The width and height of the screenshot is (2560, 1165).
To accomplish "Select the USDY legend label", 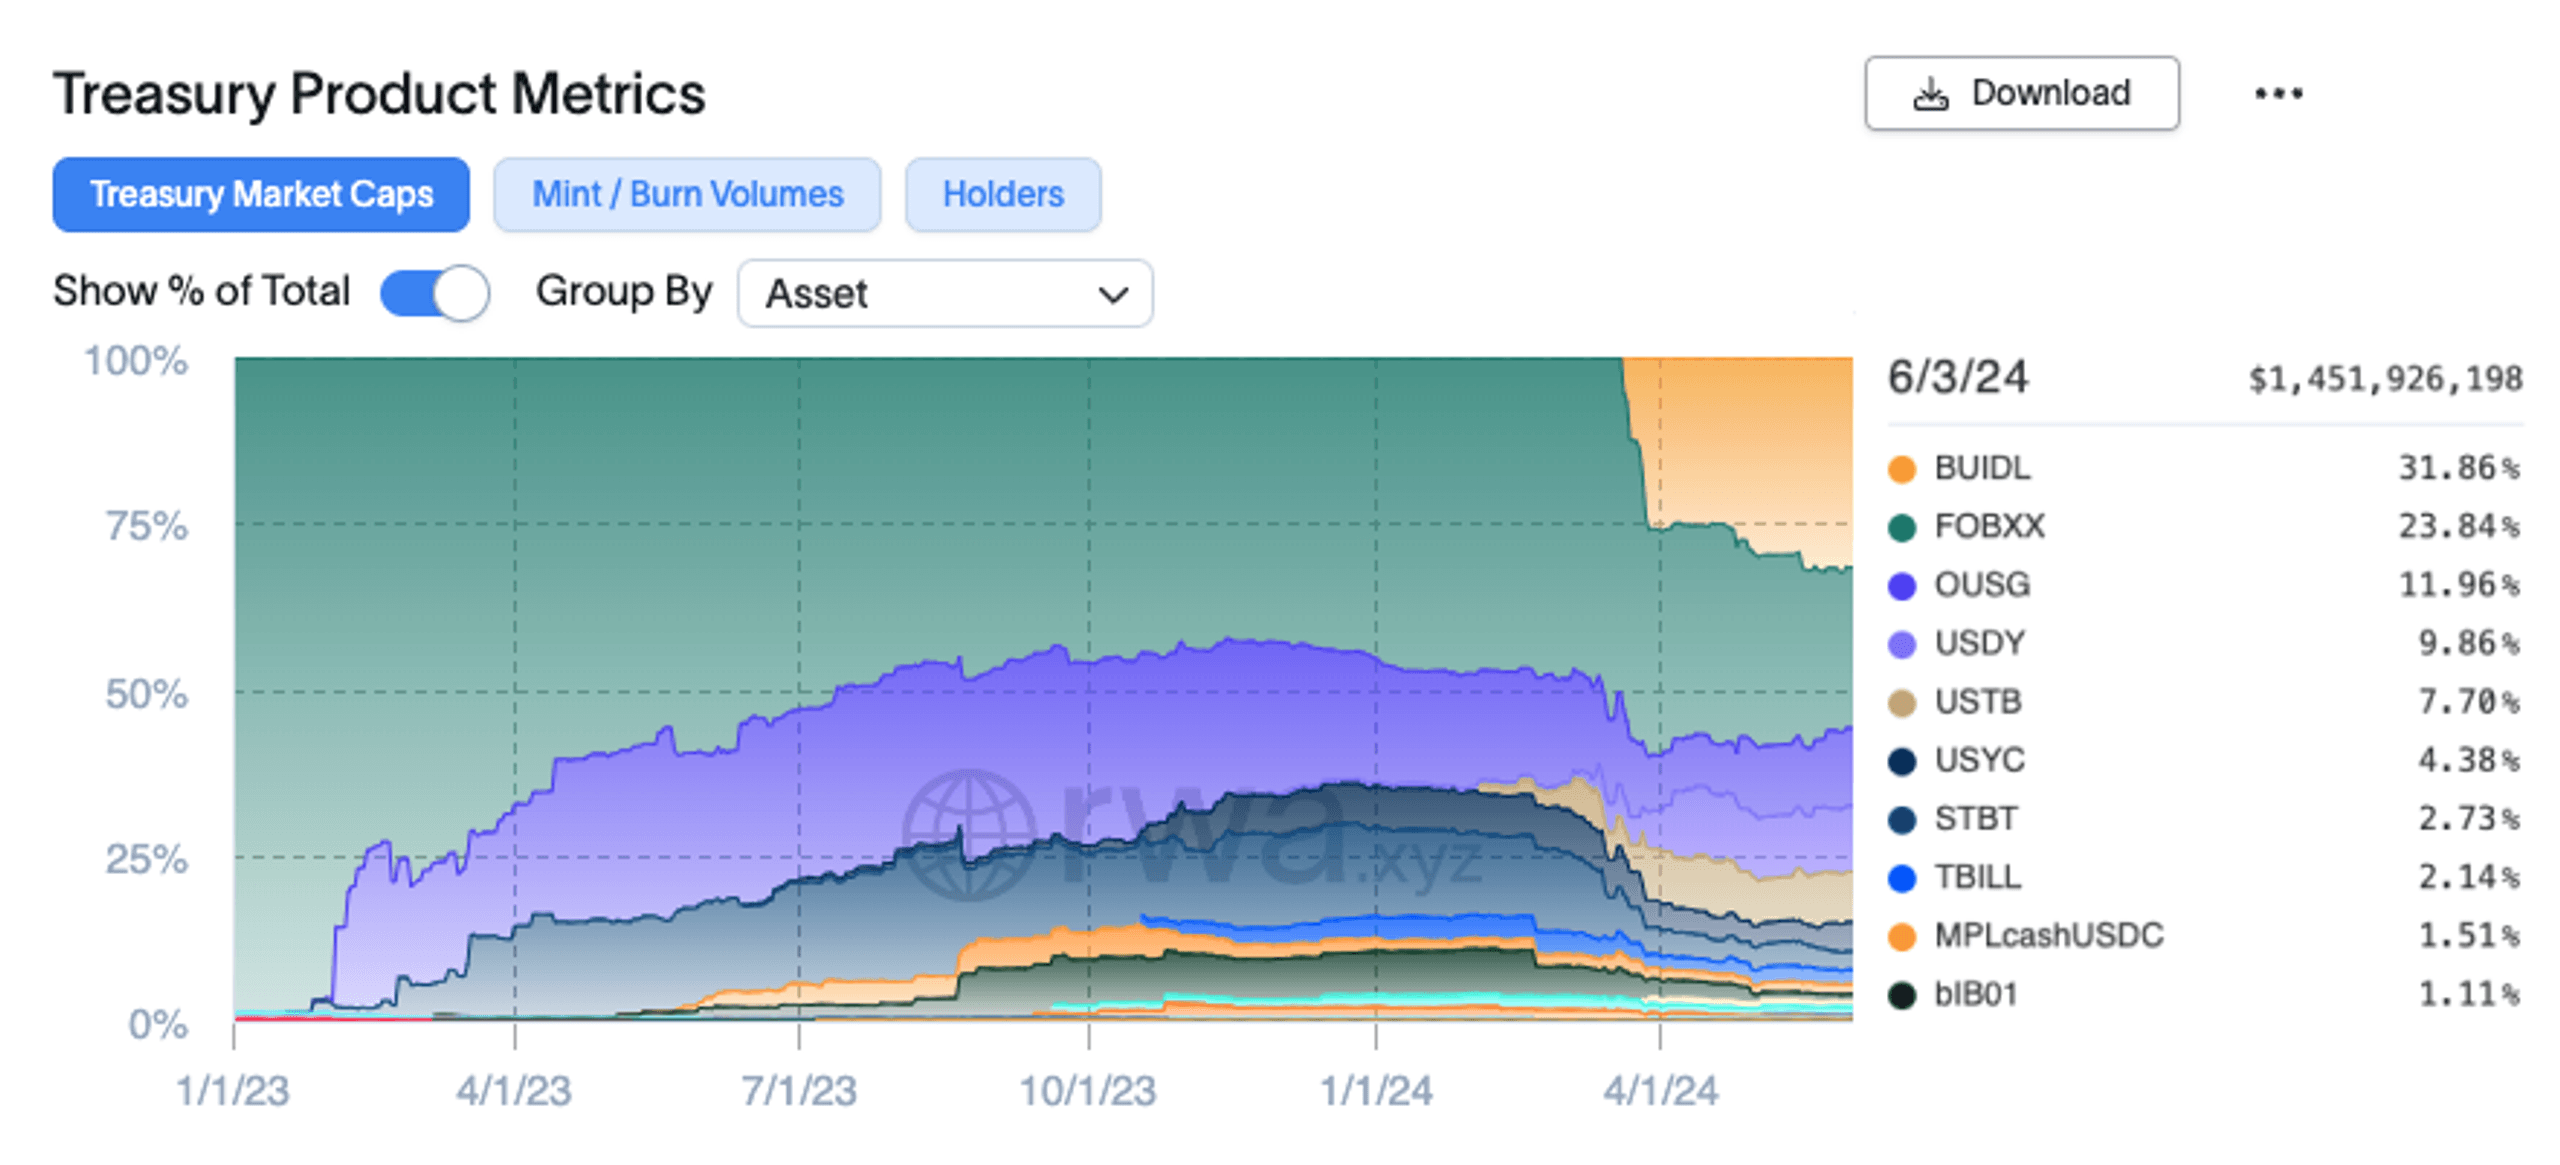I will pyautogui.click(x=1978, y=643).
